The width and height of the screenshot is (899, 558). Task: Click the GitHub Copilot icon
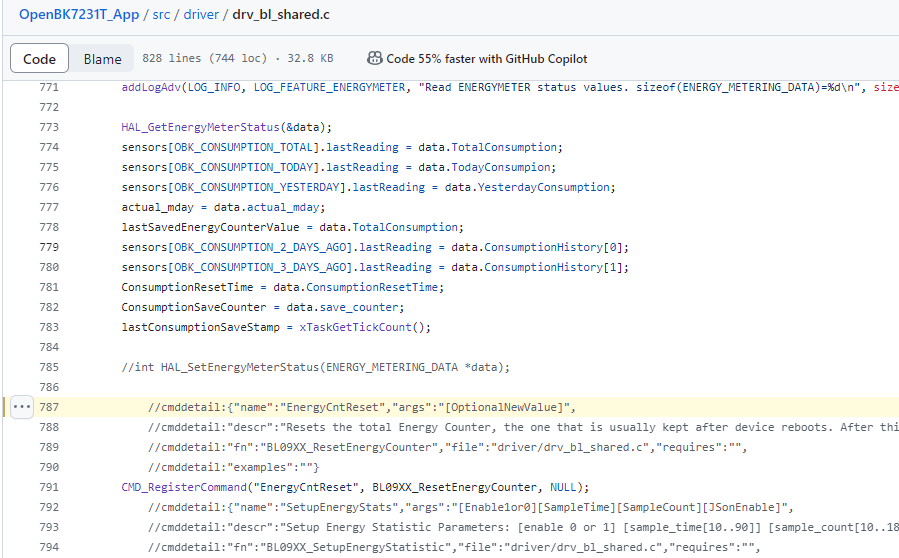click(x=374, y=58)
